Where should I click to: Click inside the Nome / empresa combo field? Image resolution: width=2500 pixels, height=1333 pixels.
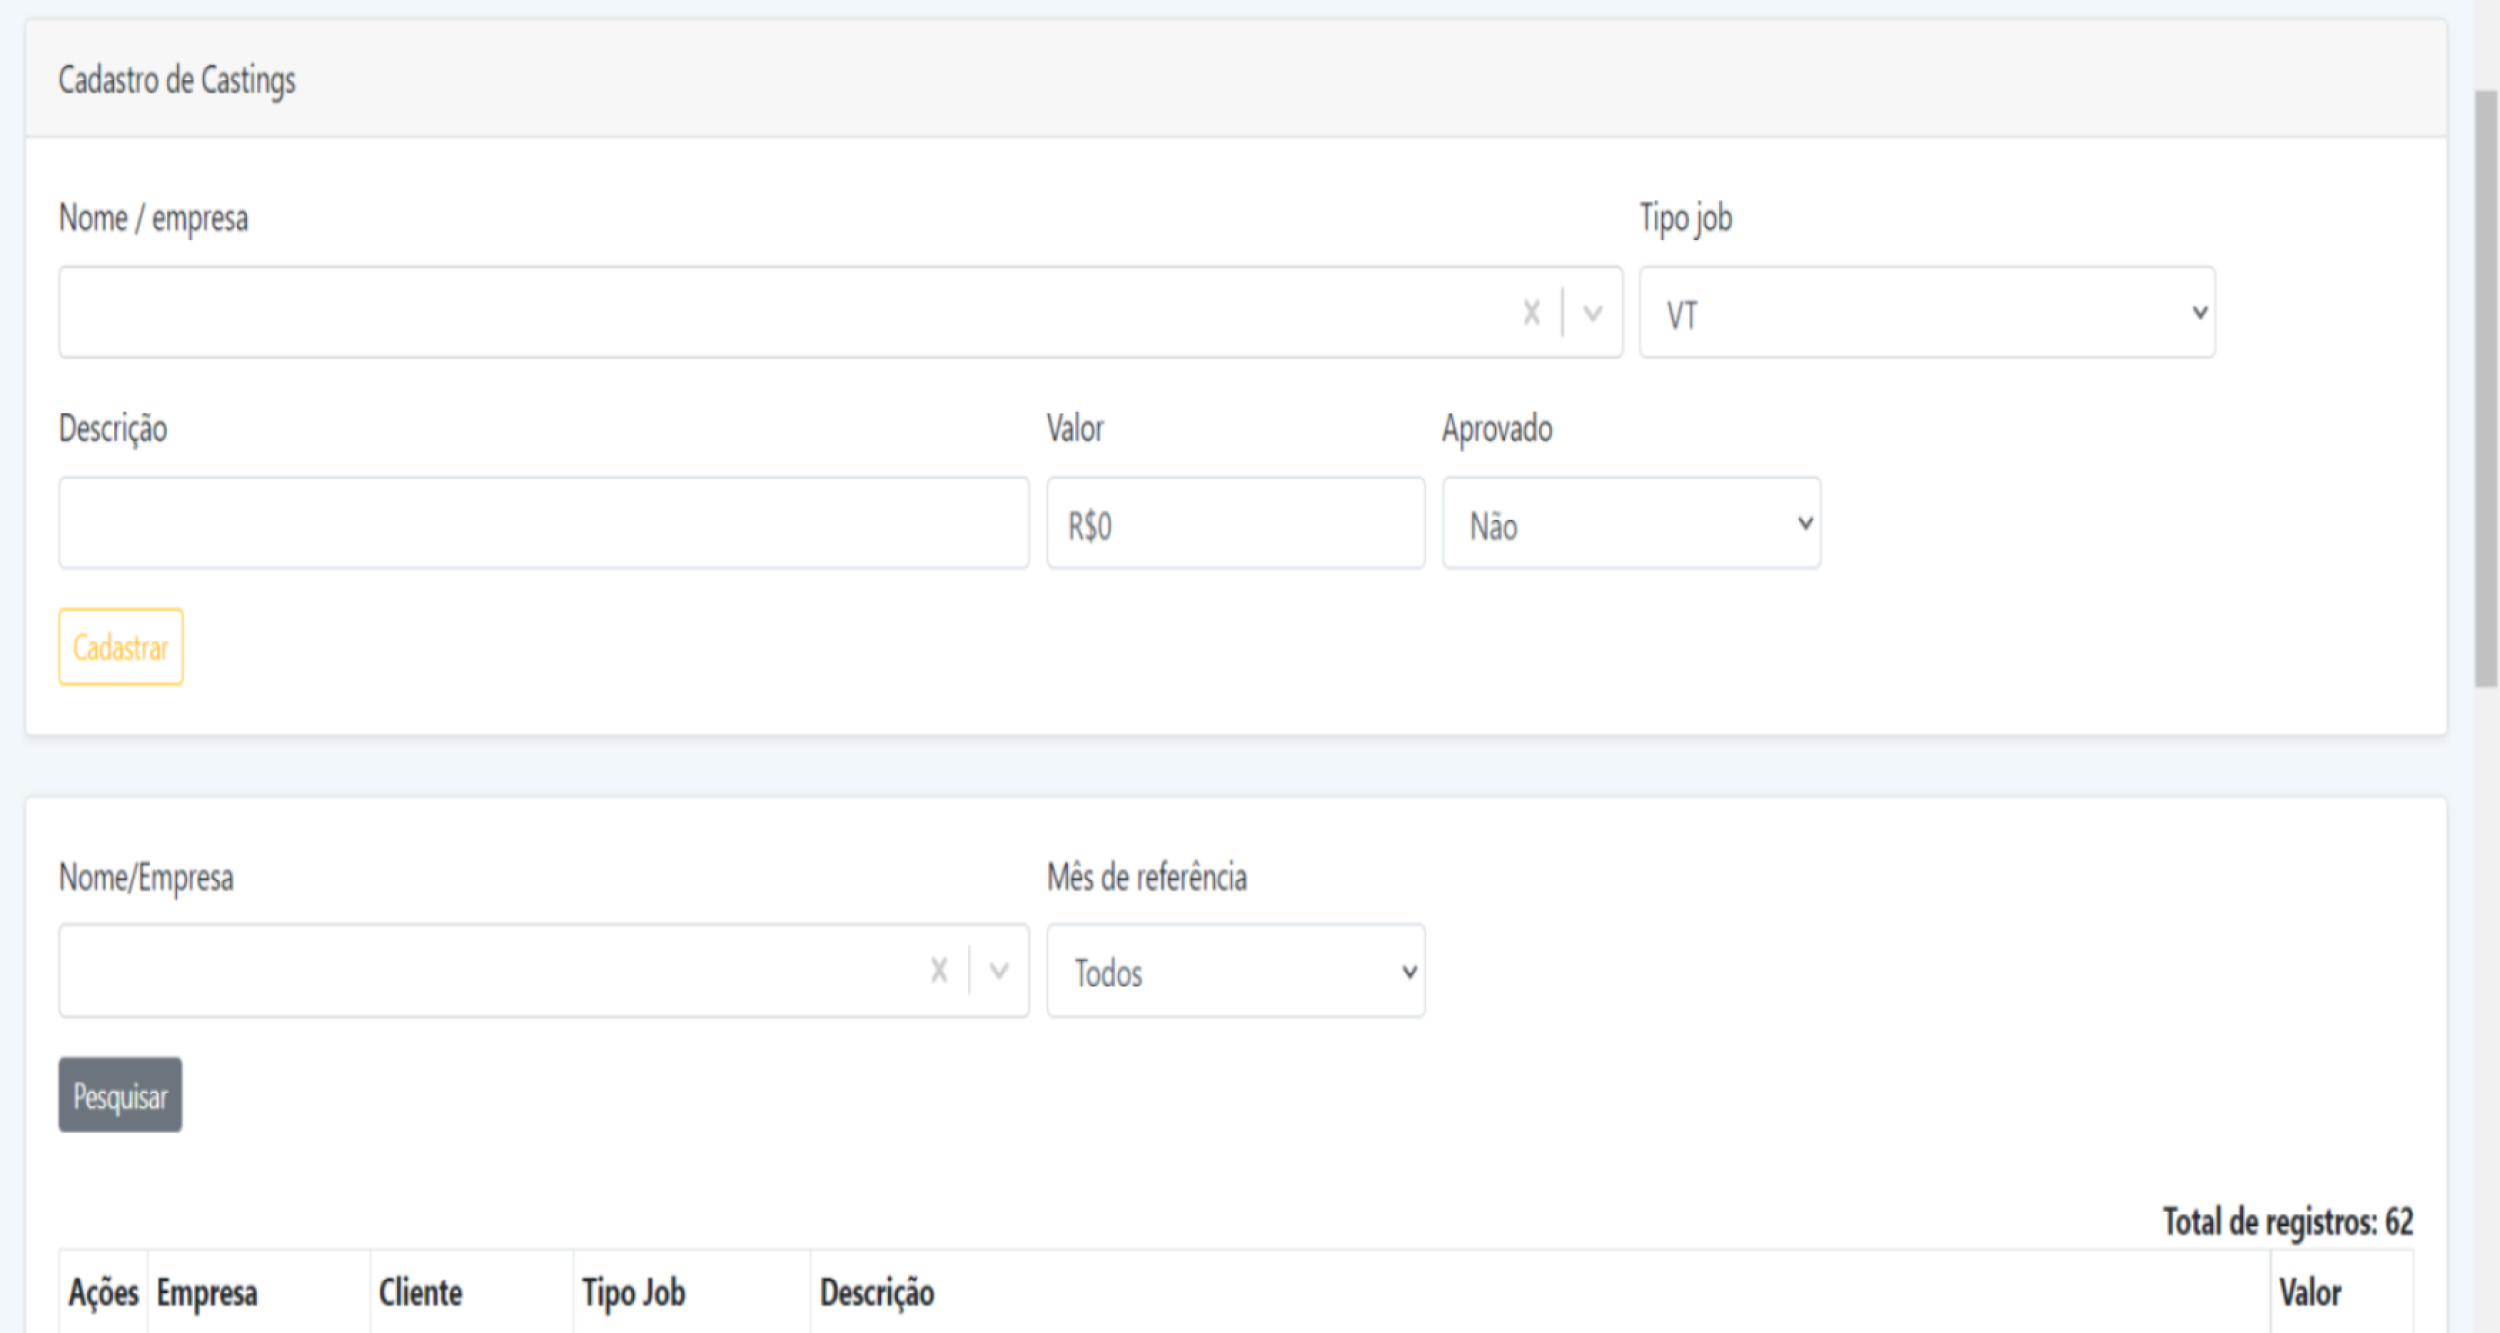click(x=780, y=313)
